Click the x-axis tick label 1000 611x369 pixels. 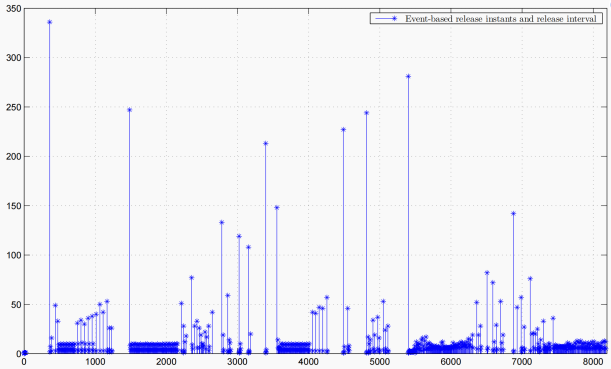pos(95,362)
